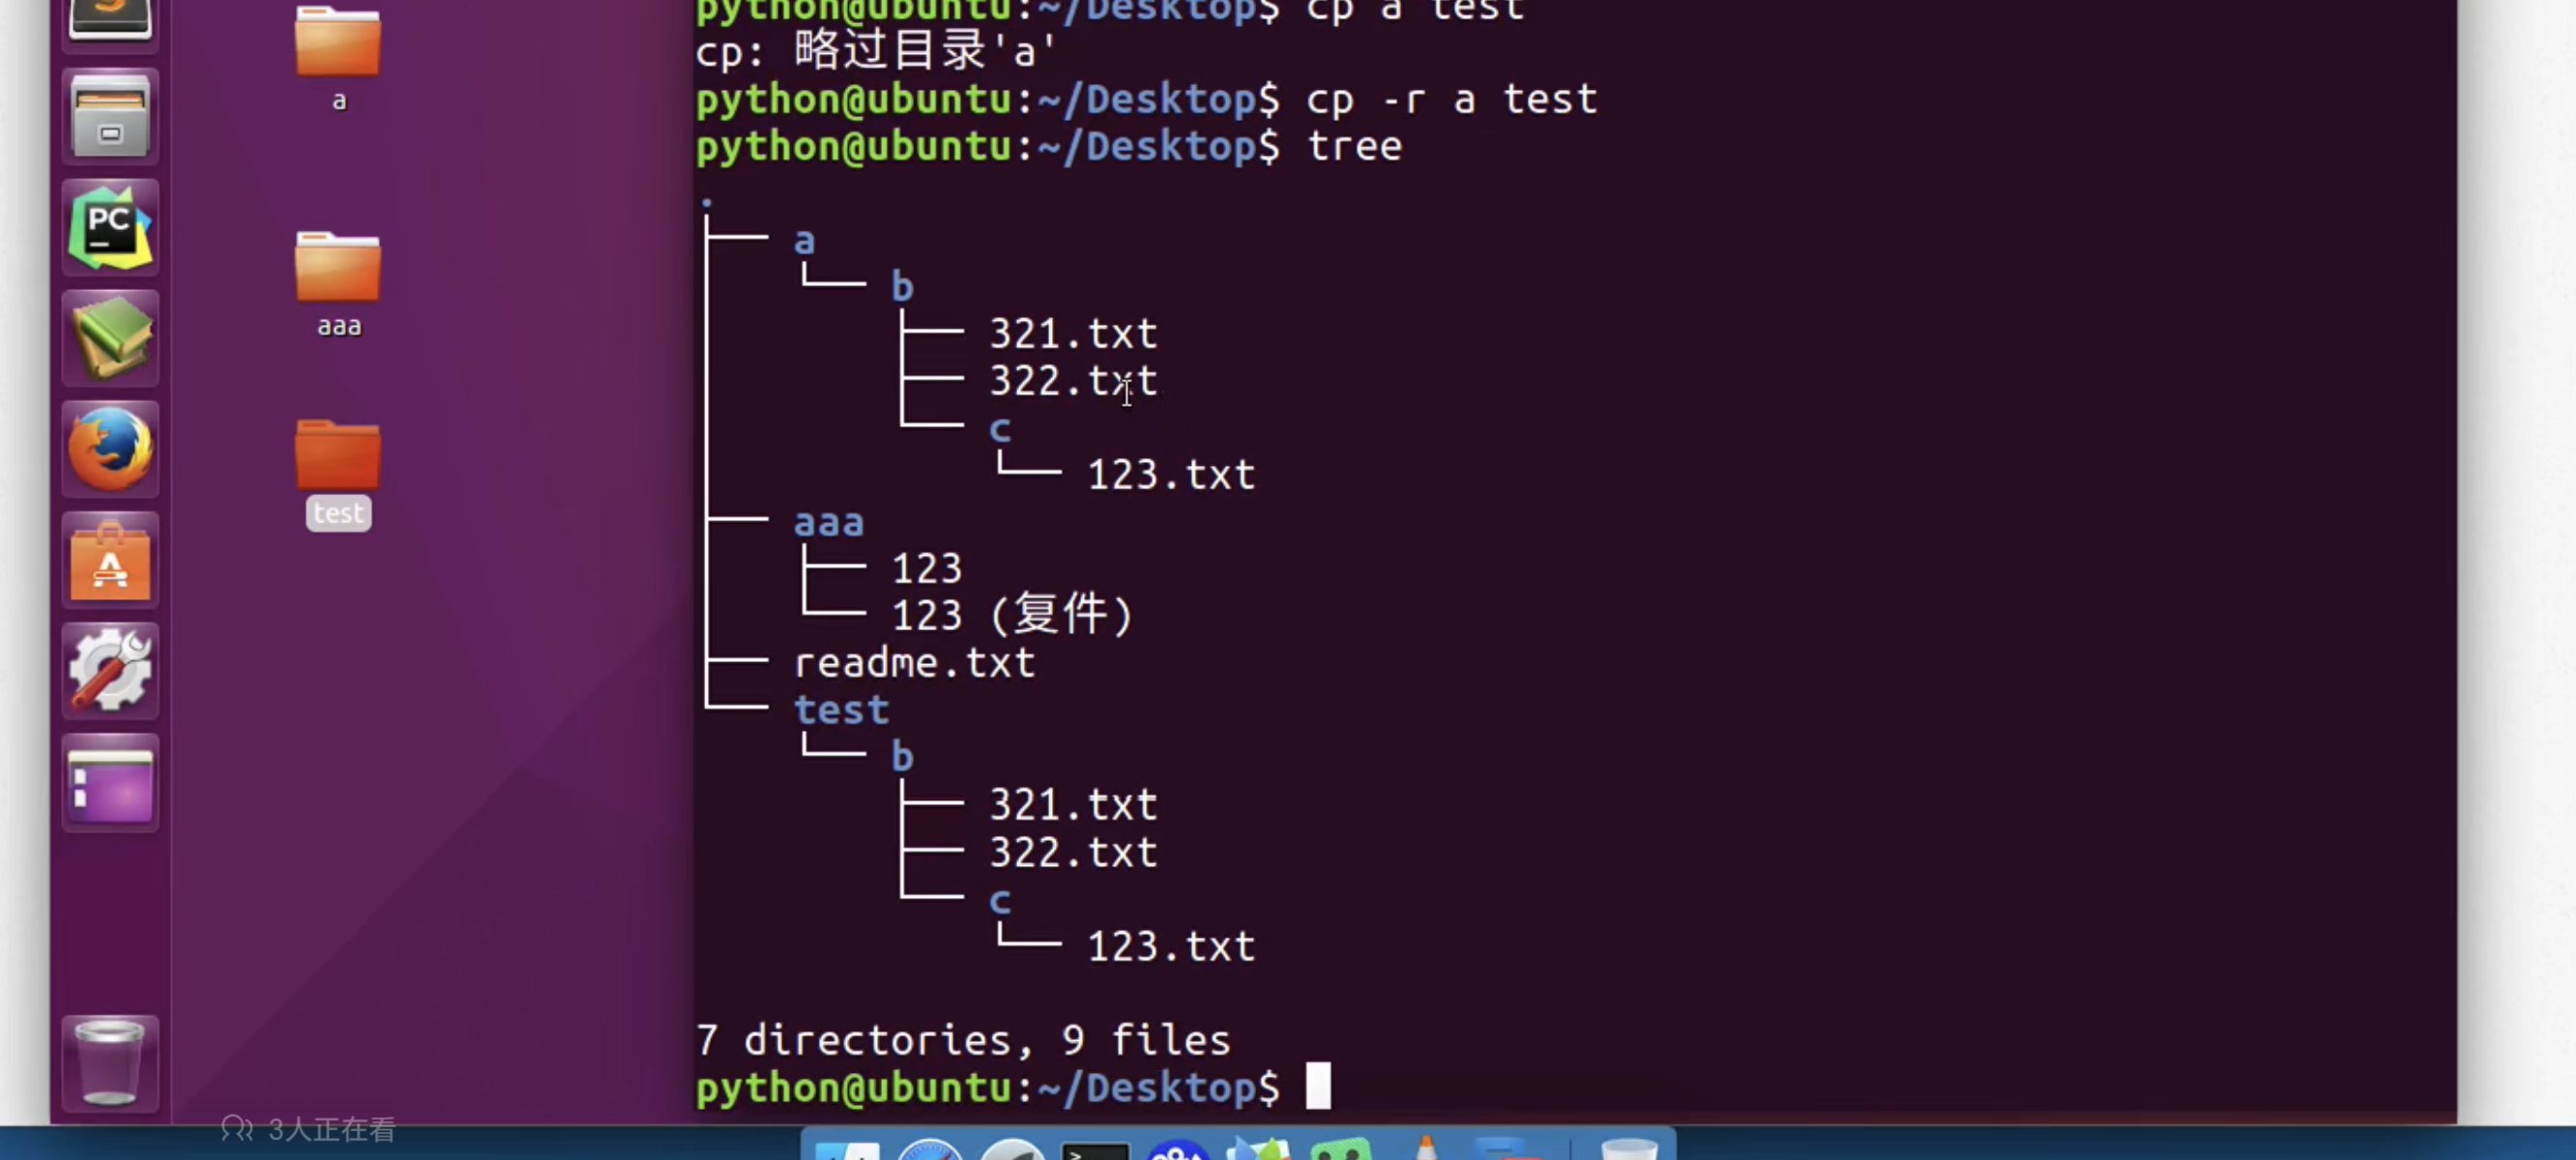The image size is (2576, 1160).
Task: Click '7 directories, 9 files' summary line
Action: (x=963, y=1040)
